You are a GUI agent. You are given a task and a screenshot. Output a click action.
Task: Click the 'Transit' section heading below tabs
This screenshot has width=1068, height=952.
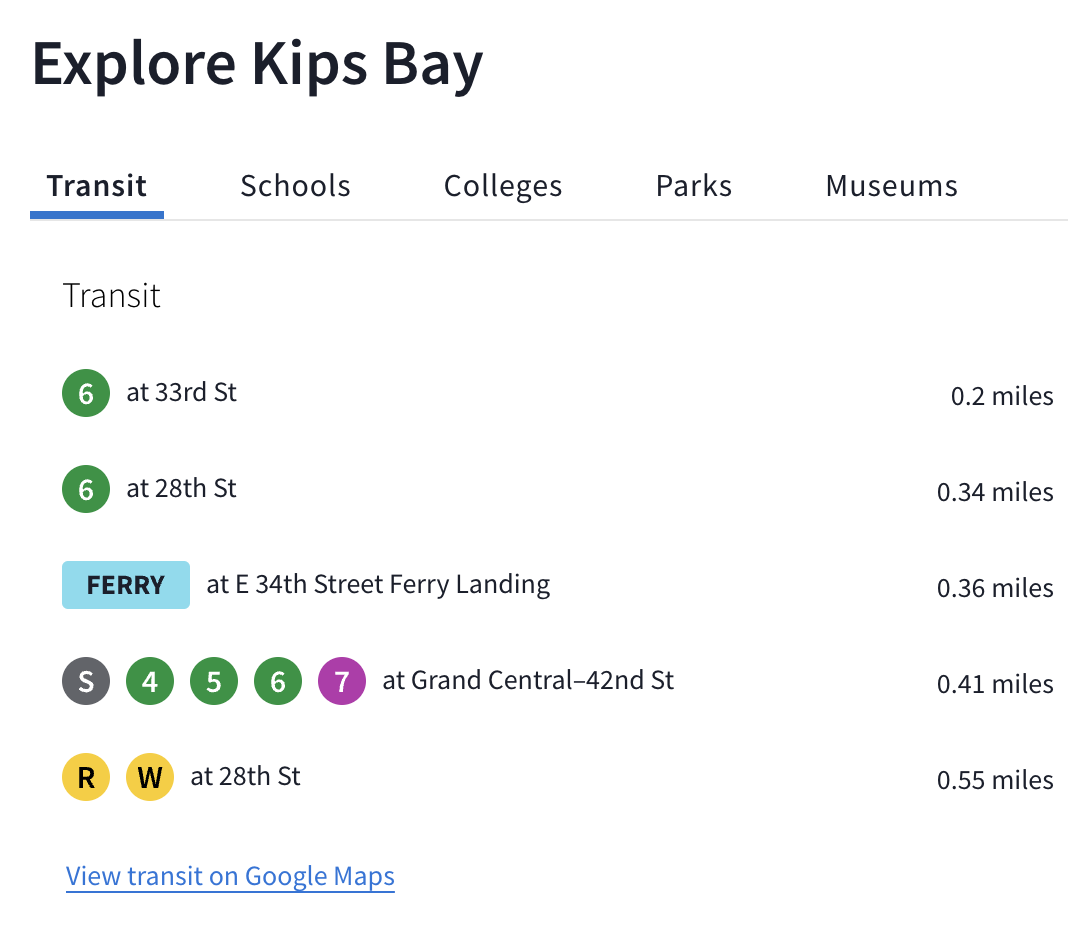click(112, 296)
